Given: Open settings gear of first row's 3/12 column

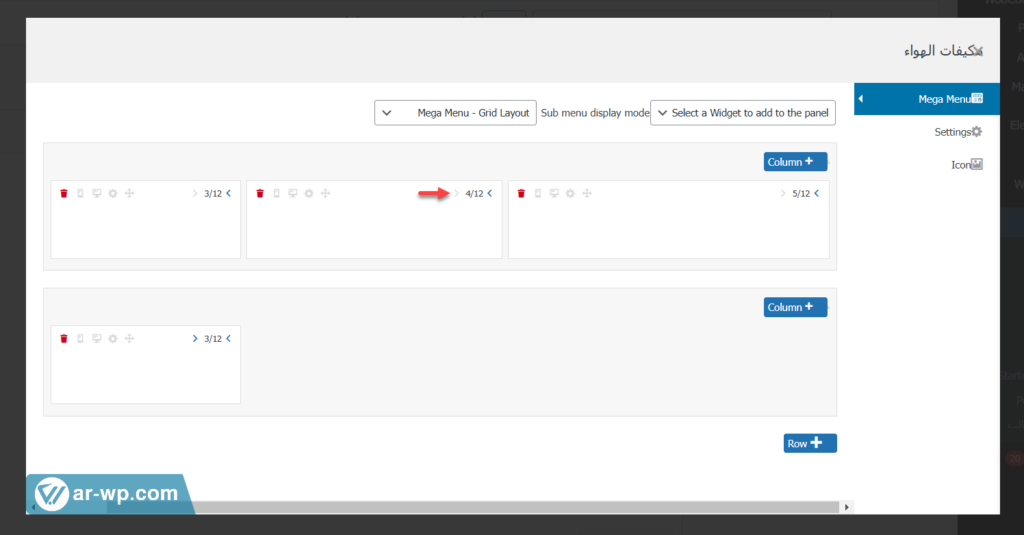Looking at the screenshot, I should [x=113, y=193].
